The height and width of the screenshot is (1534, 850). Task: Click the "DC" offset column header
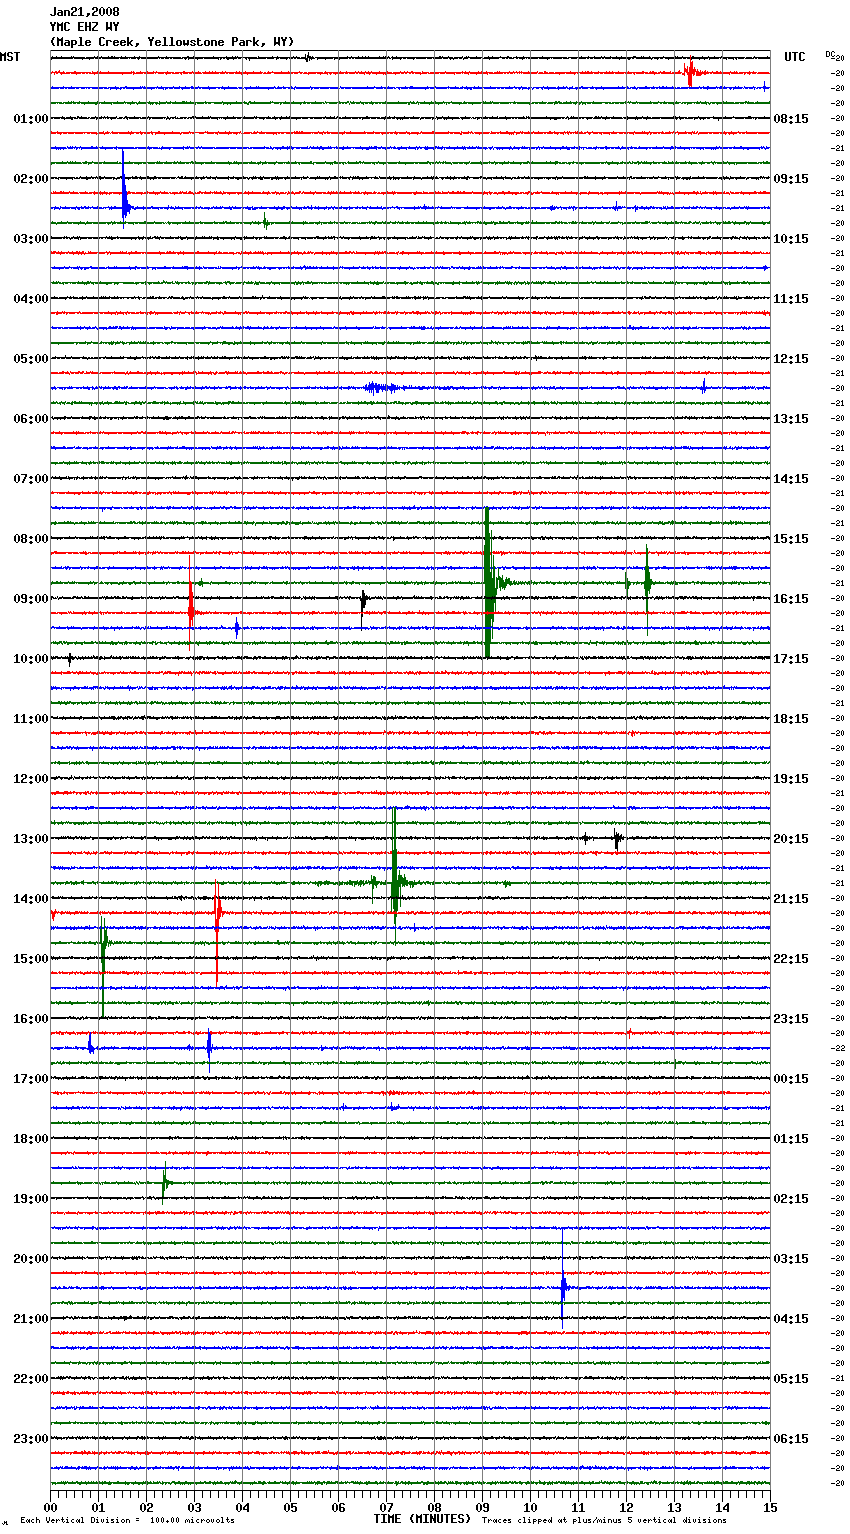(x=830, y=54)
